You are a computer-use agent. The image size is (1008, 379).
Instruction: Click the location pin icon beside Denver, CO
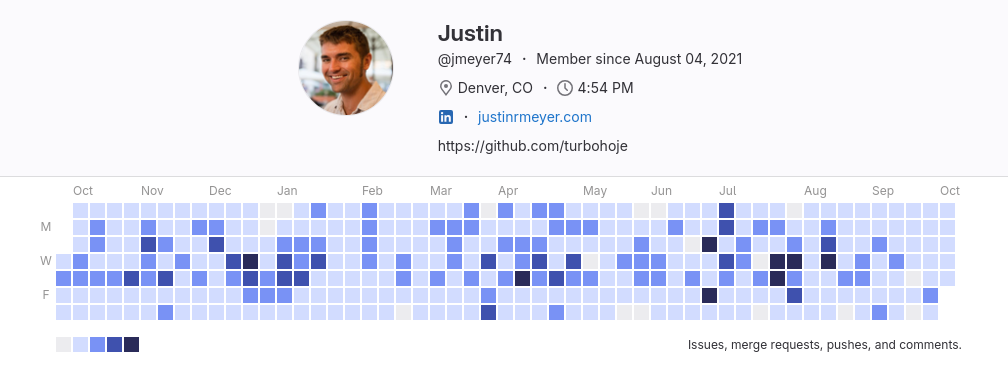click(445, 88)
